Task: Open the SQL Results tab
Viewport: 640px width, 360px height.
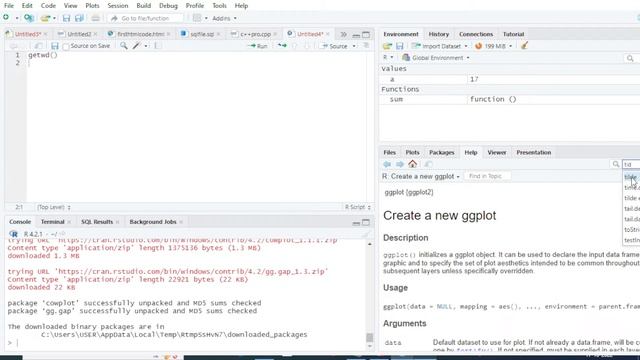Action: click(97, 222)
